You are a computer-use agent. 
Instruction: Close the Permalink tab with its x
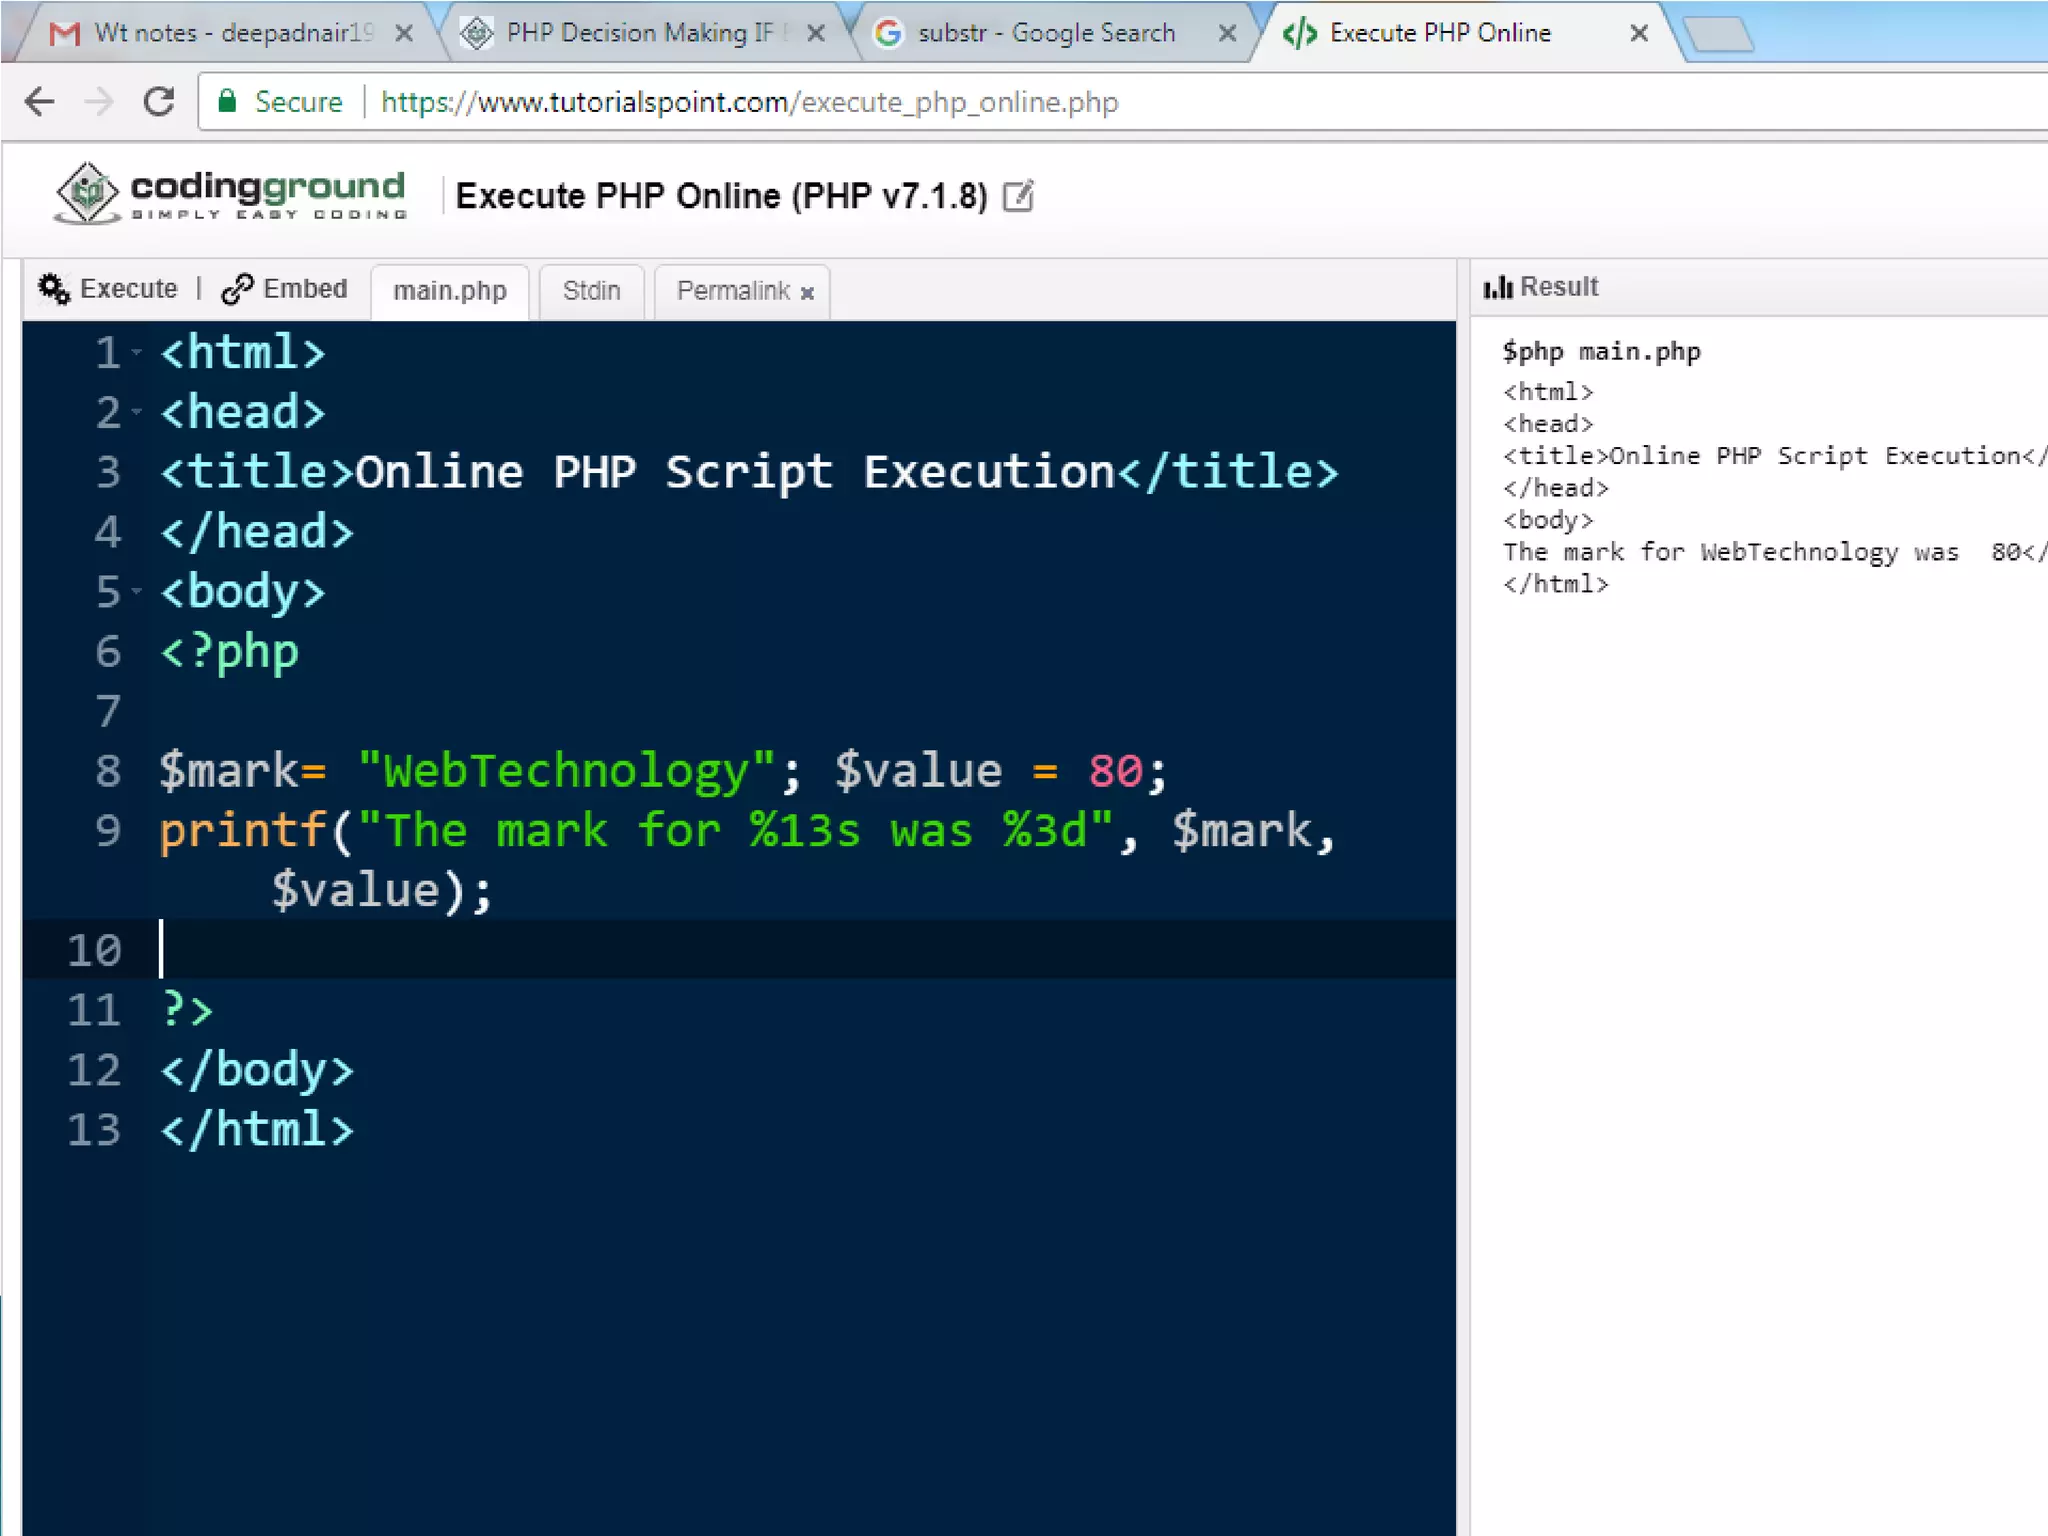[x=807, y=293]
